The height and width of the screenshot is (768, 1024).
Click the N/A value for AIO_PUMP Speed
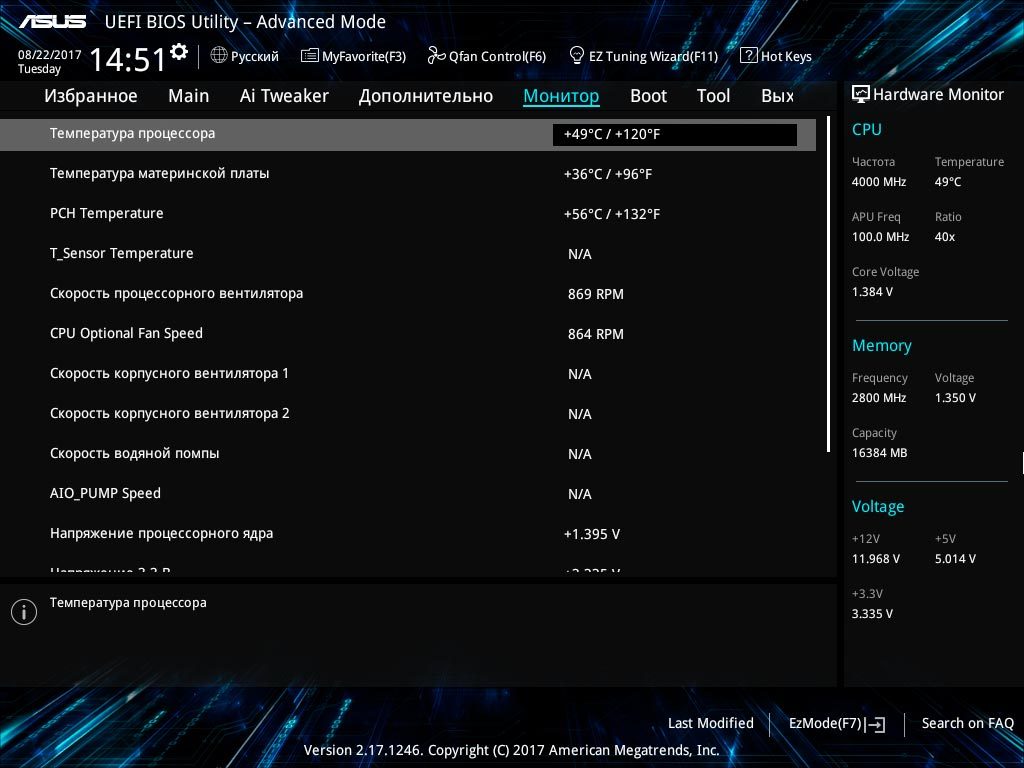tap(580, 494)
